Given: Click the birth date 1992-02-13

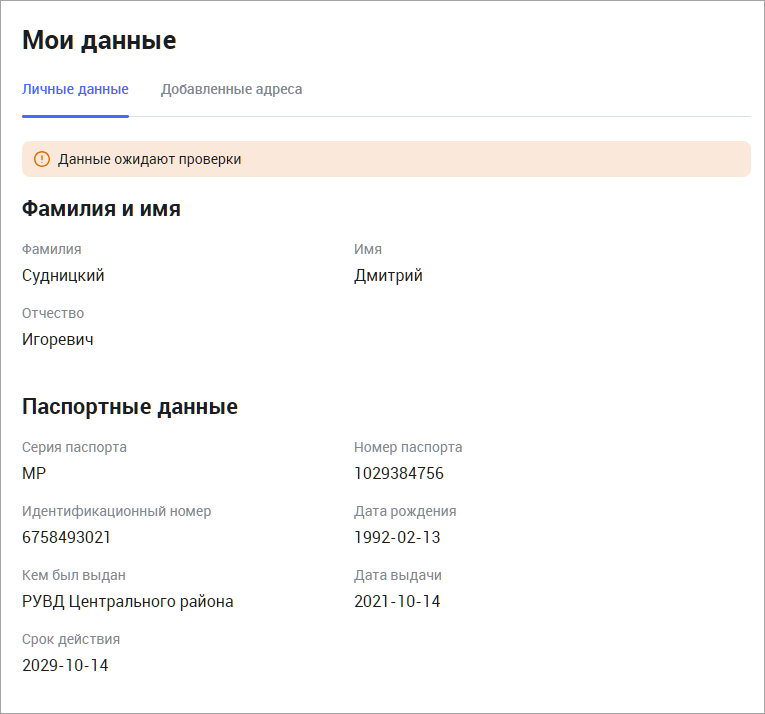Looking at the screenshot, I should (397, 537).
